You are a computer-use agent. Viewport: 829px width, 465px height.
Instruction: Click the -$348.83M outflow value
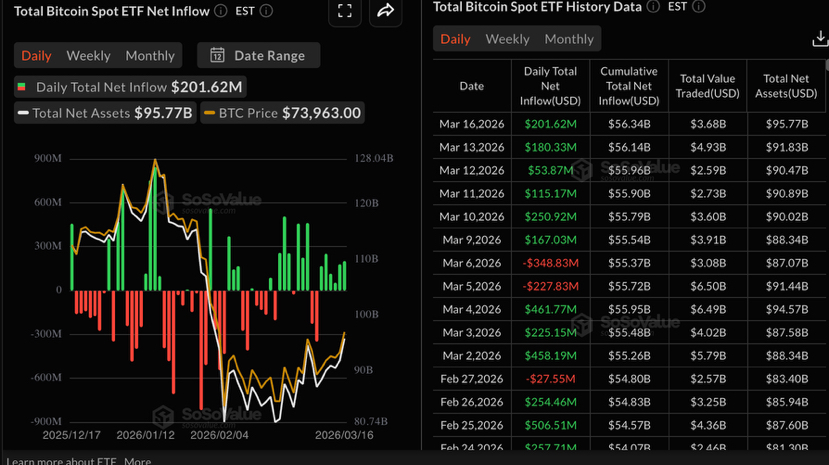[x=550, y=263]
